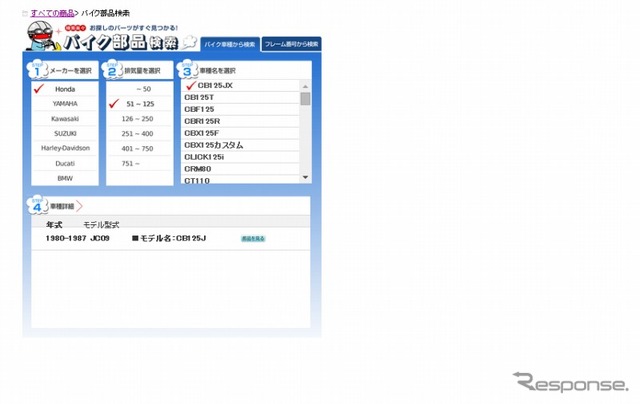640x404 pixels.
Task: Select CB125T in the model list
Action: pyautogui.click(x=240, y=97)
